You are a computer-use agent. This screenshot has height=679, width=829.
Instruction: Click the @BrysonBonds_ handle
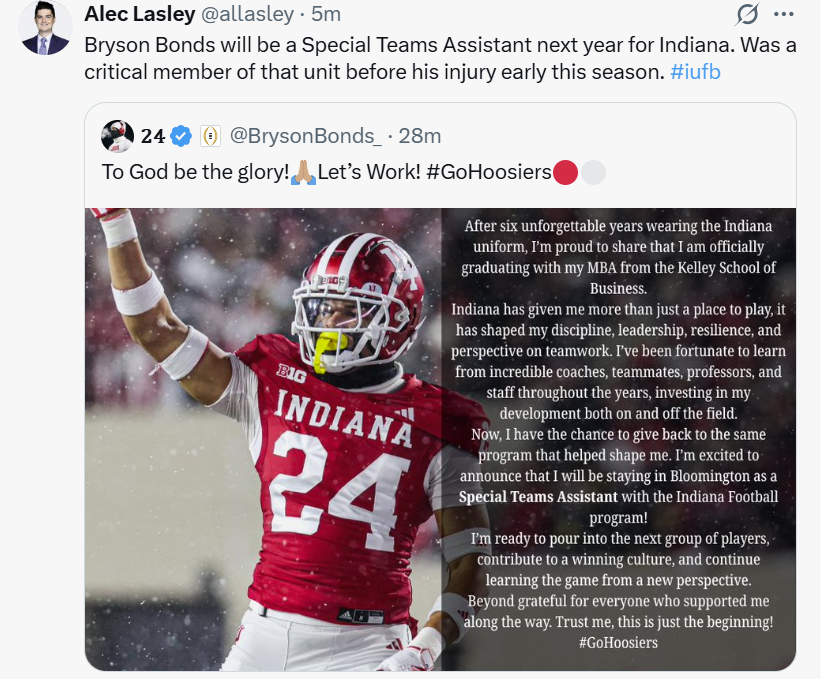pyautogui.click(x=305, y=135)
